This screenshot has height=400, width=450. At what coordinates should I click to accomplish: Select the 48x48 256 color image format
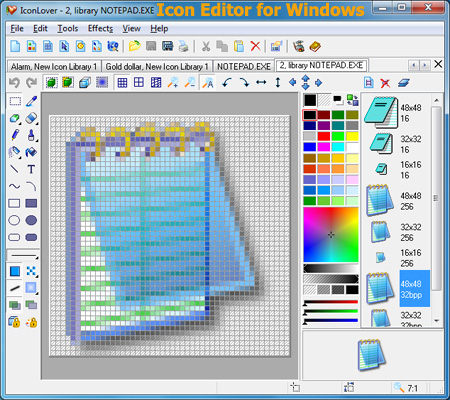point(394,201)
